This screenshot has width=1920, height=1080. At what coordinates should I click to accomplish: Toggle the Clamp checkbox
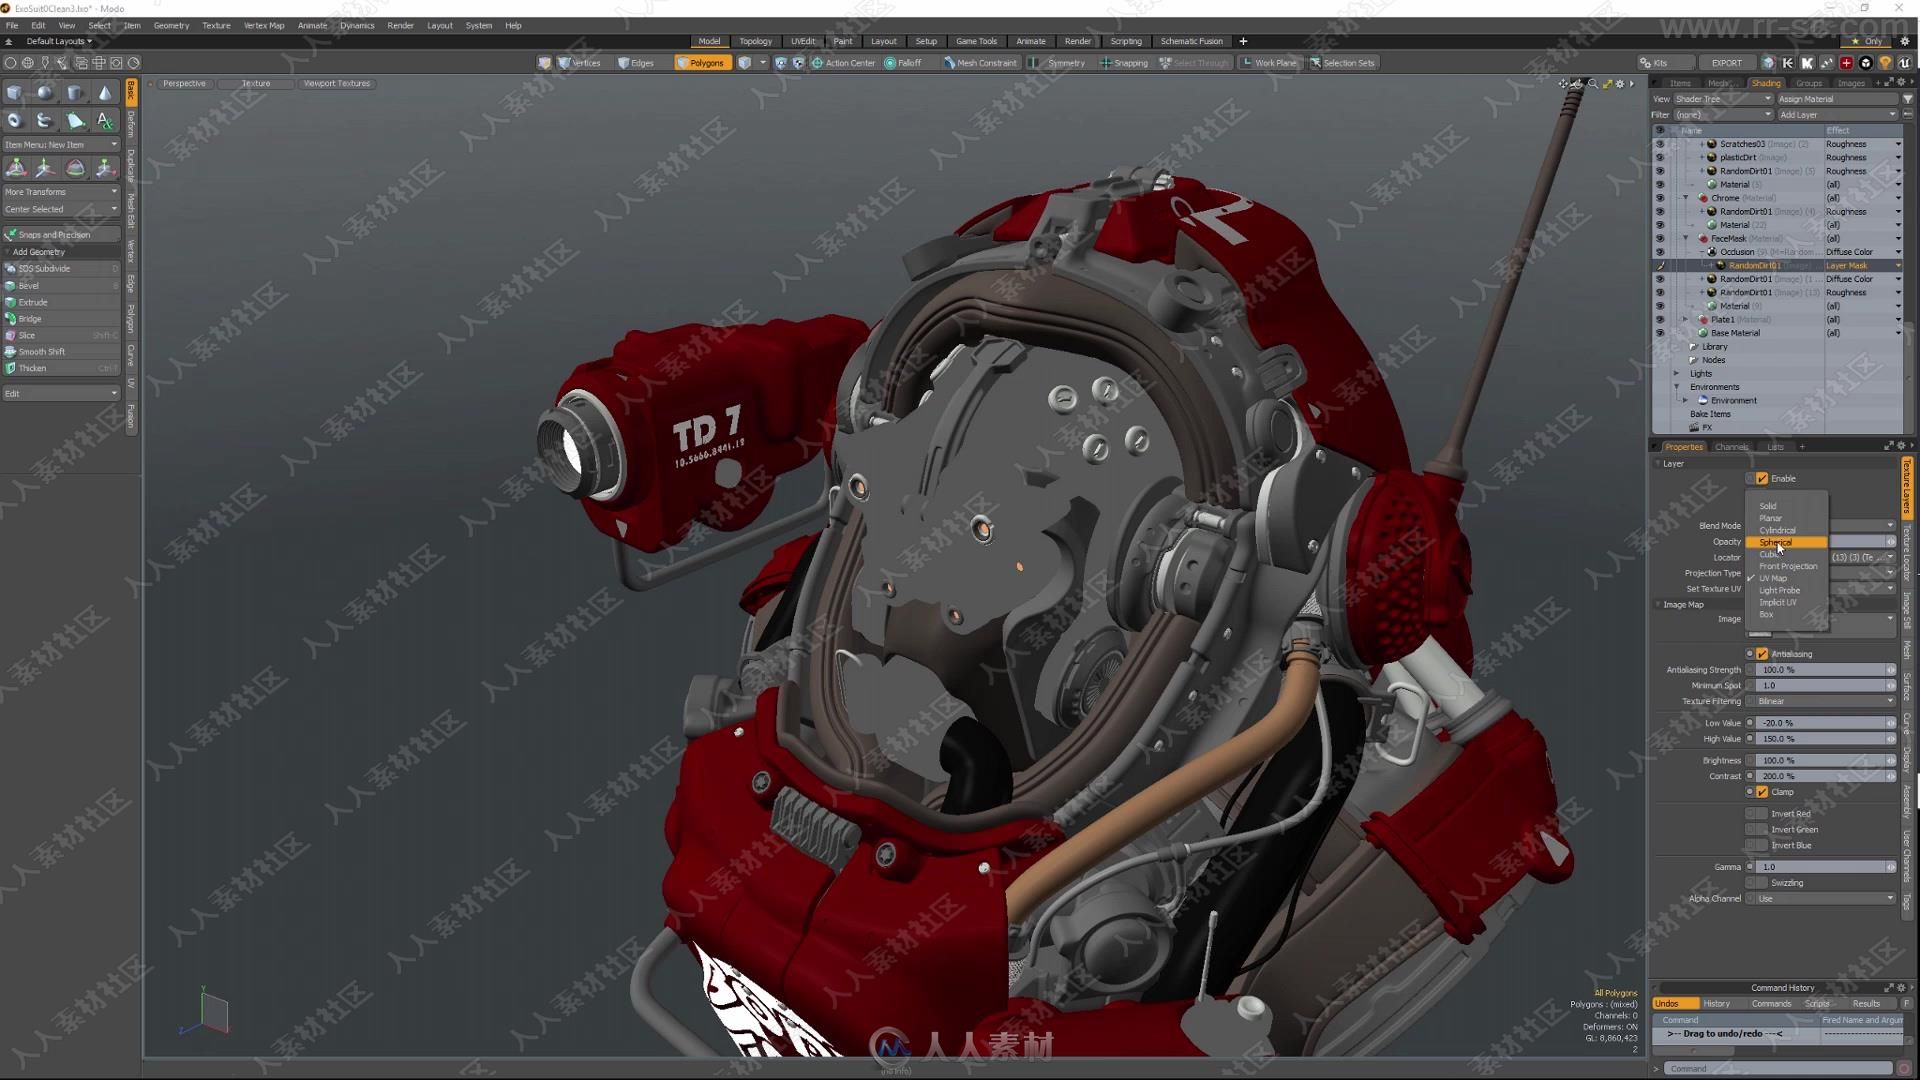[1762, 792]
